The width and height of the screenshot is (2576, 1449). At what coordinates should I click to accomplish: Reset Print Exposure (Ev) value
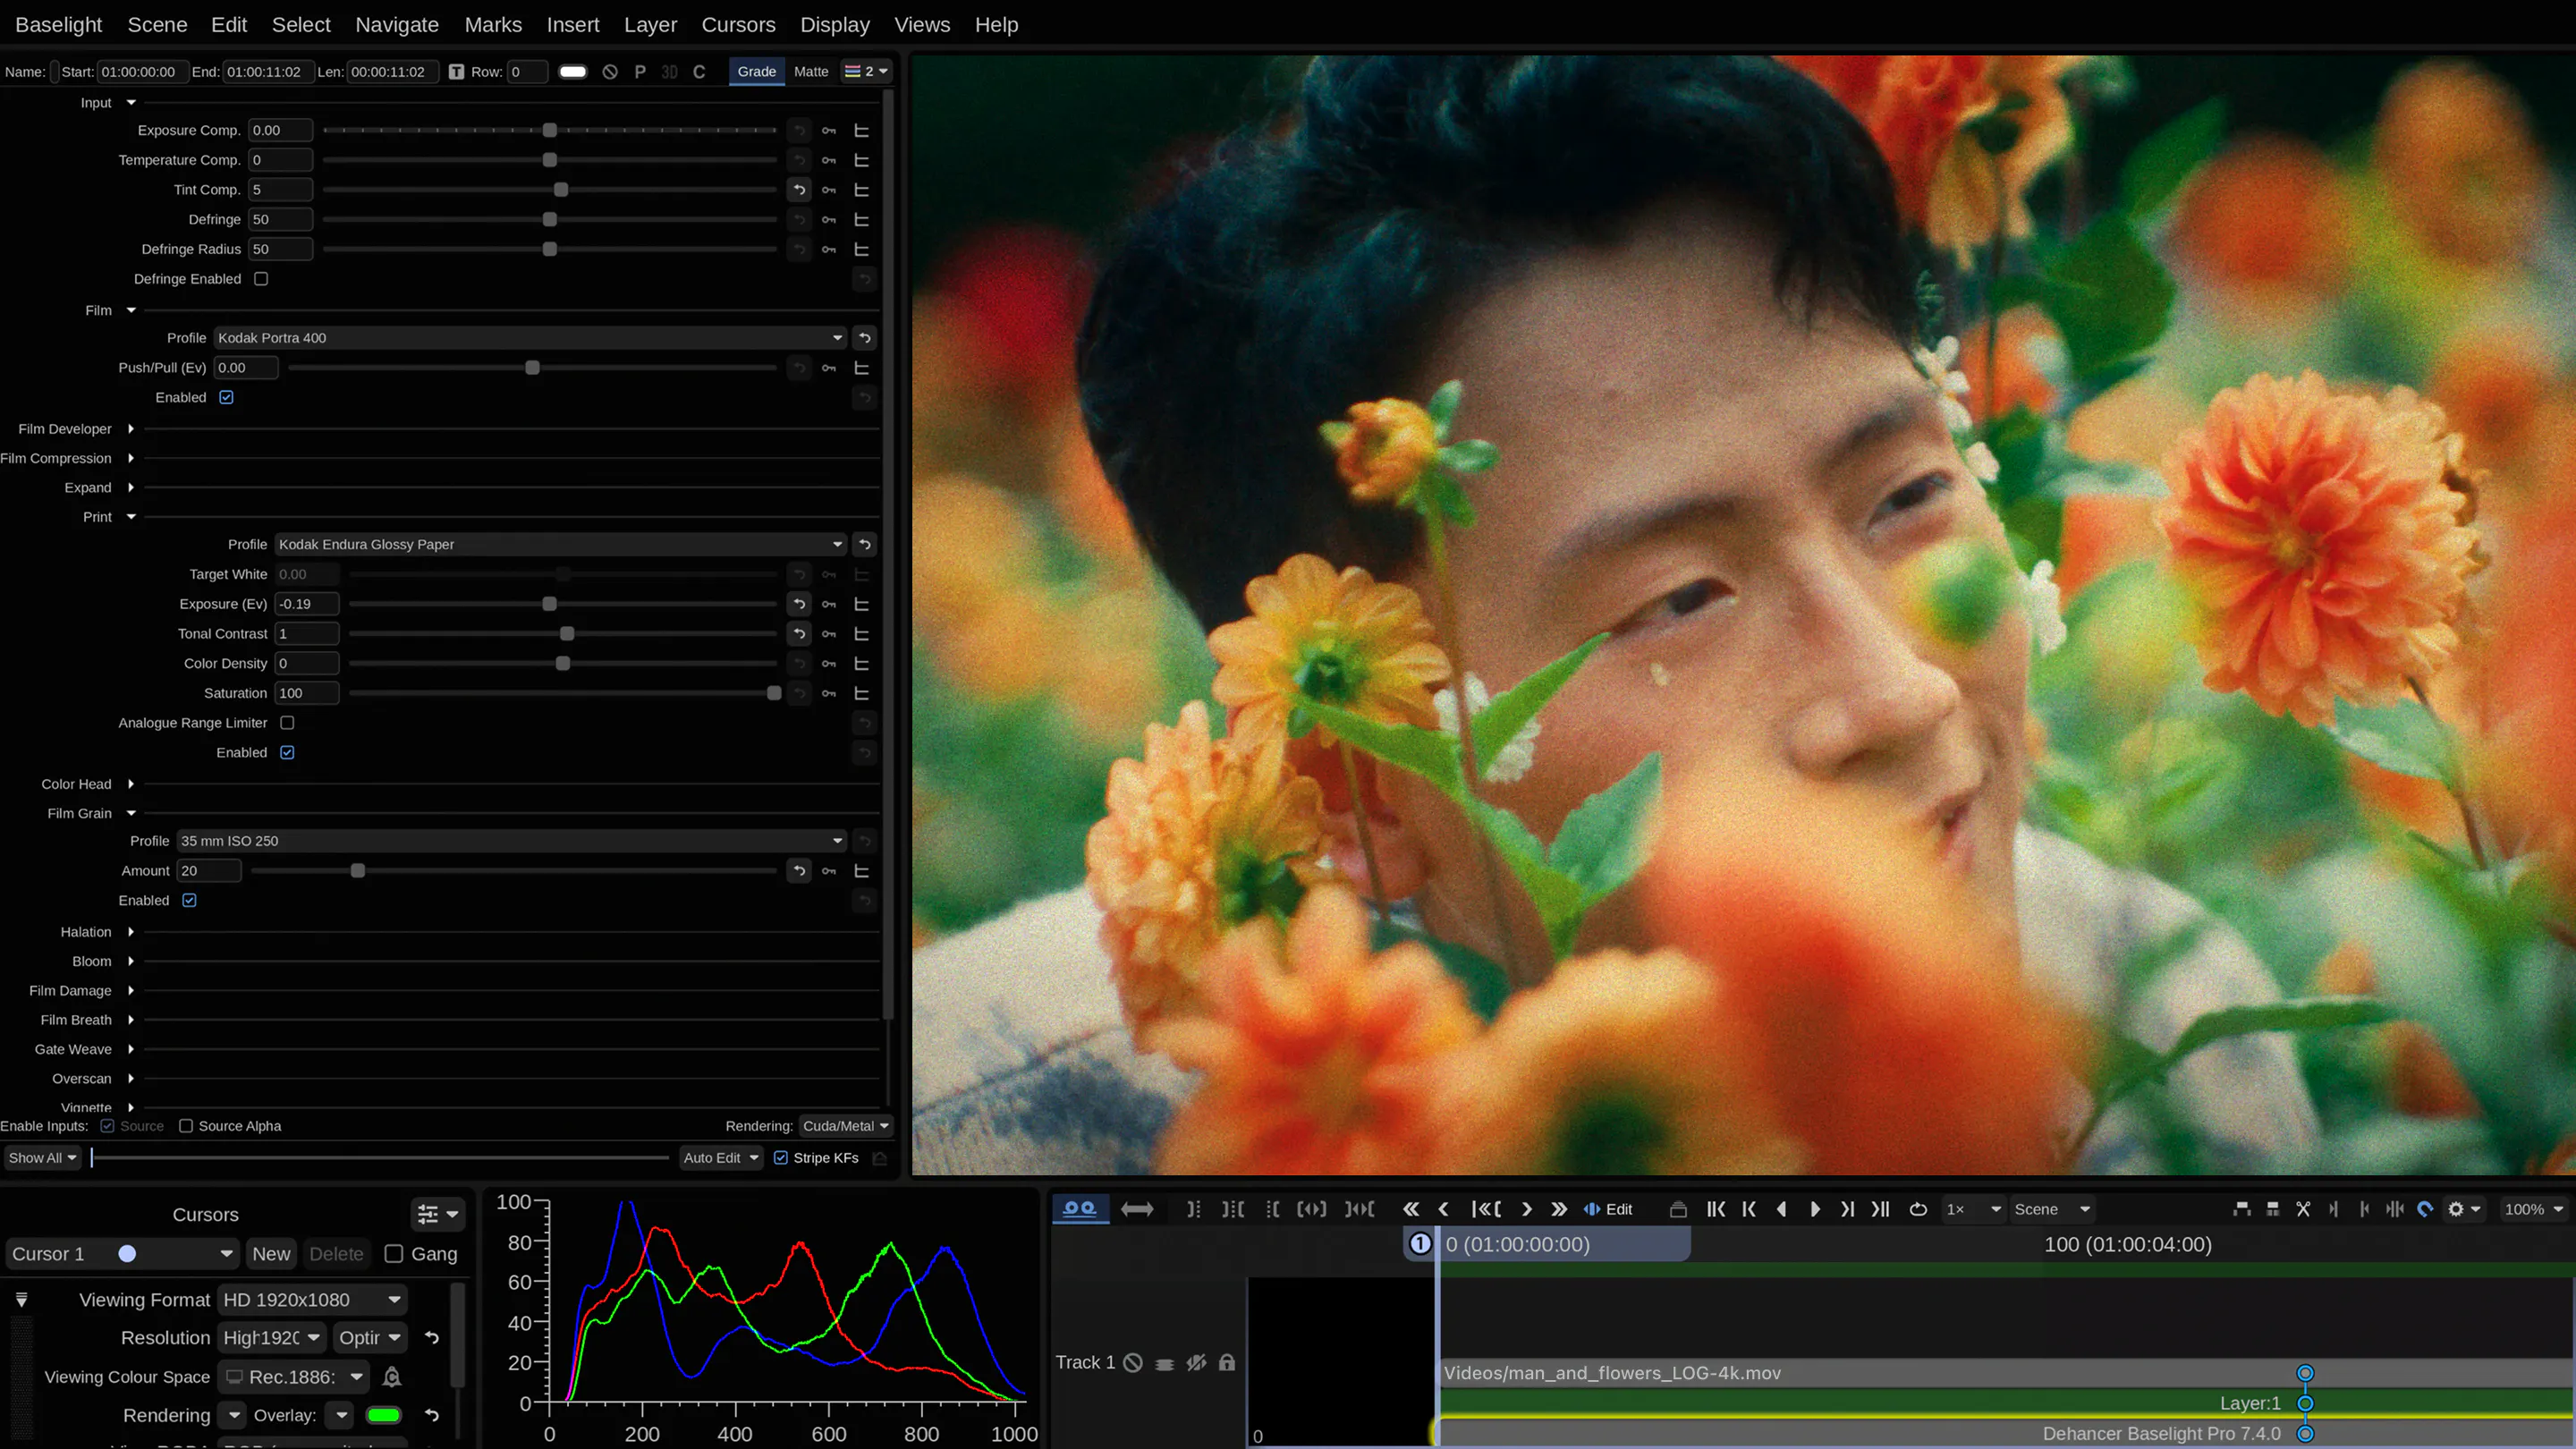click(x=799, y=604)
